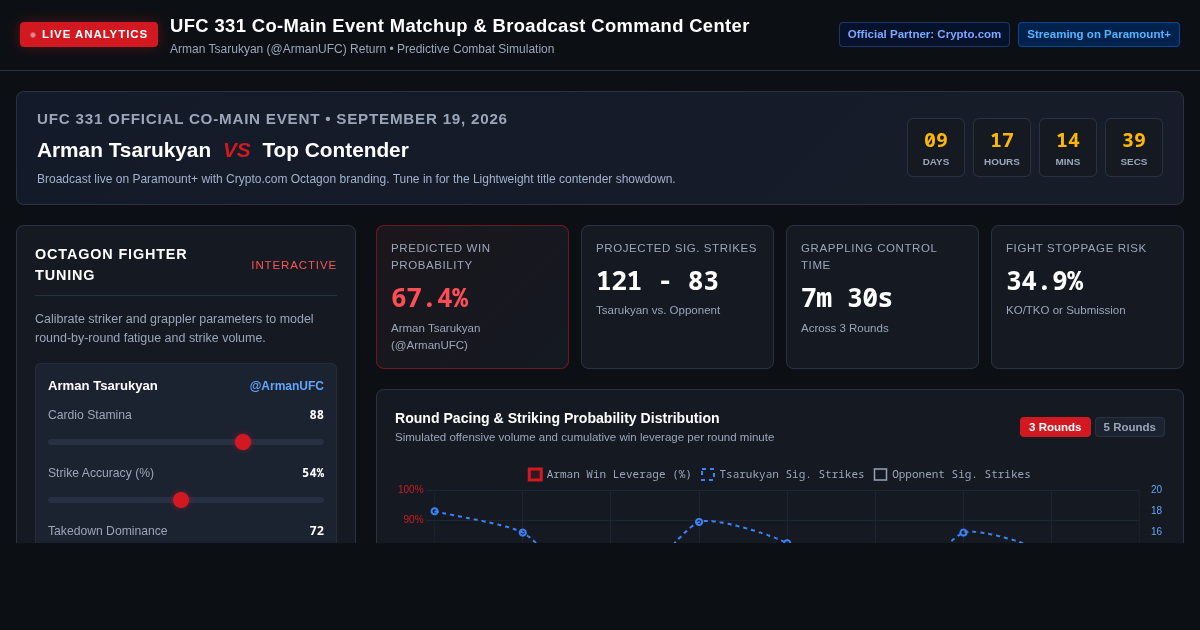Click the Octagon Fighter Tuning heading
The image size is (1200, 630).
pos(111,265)
